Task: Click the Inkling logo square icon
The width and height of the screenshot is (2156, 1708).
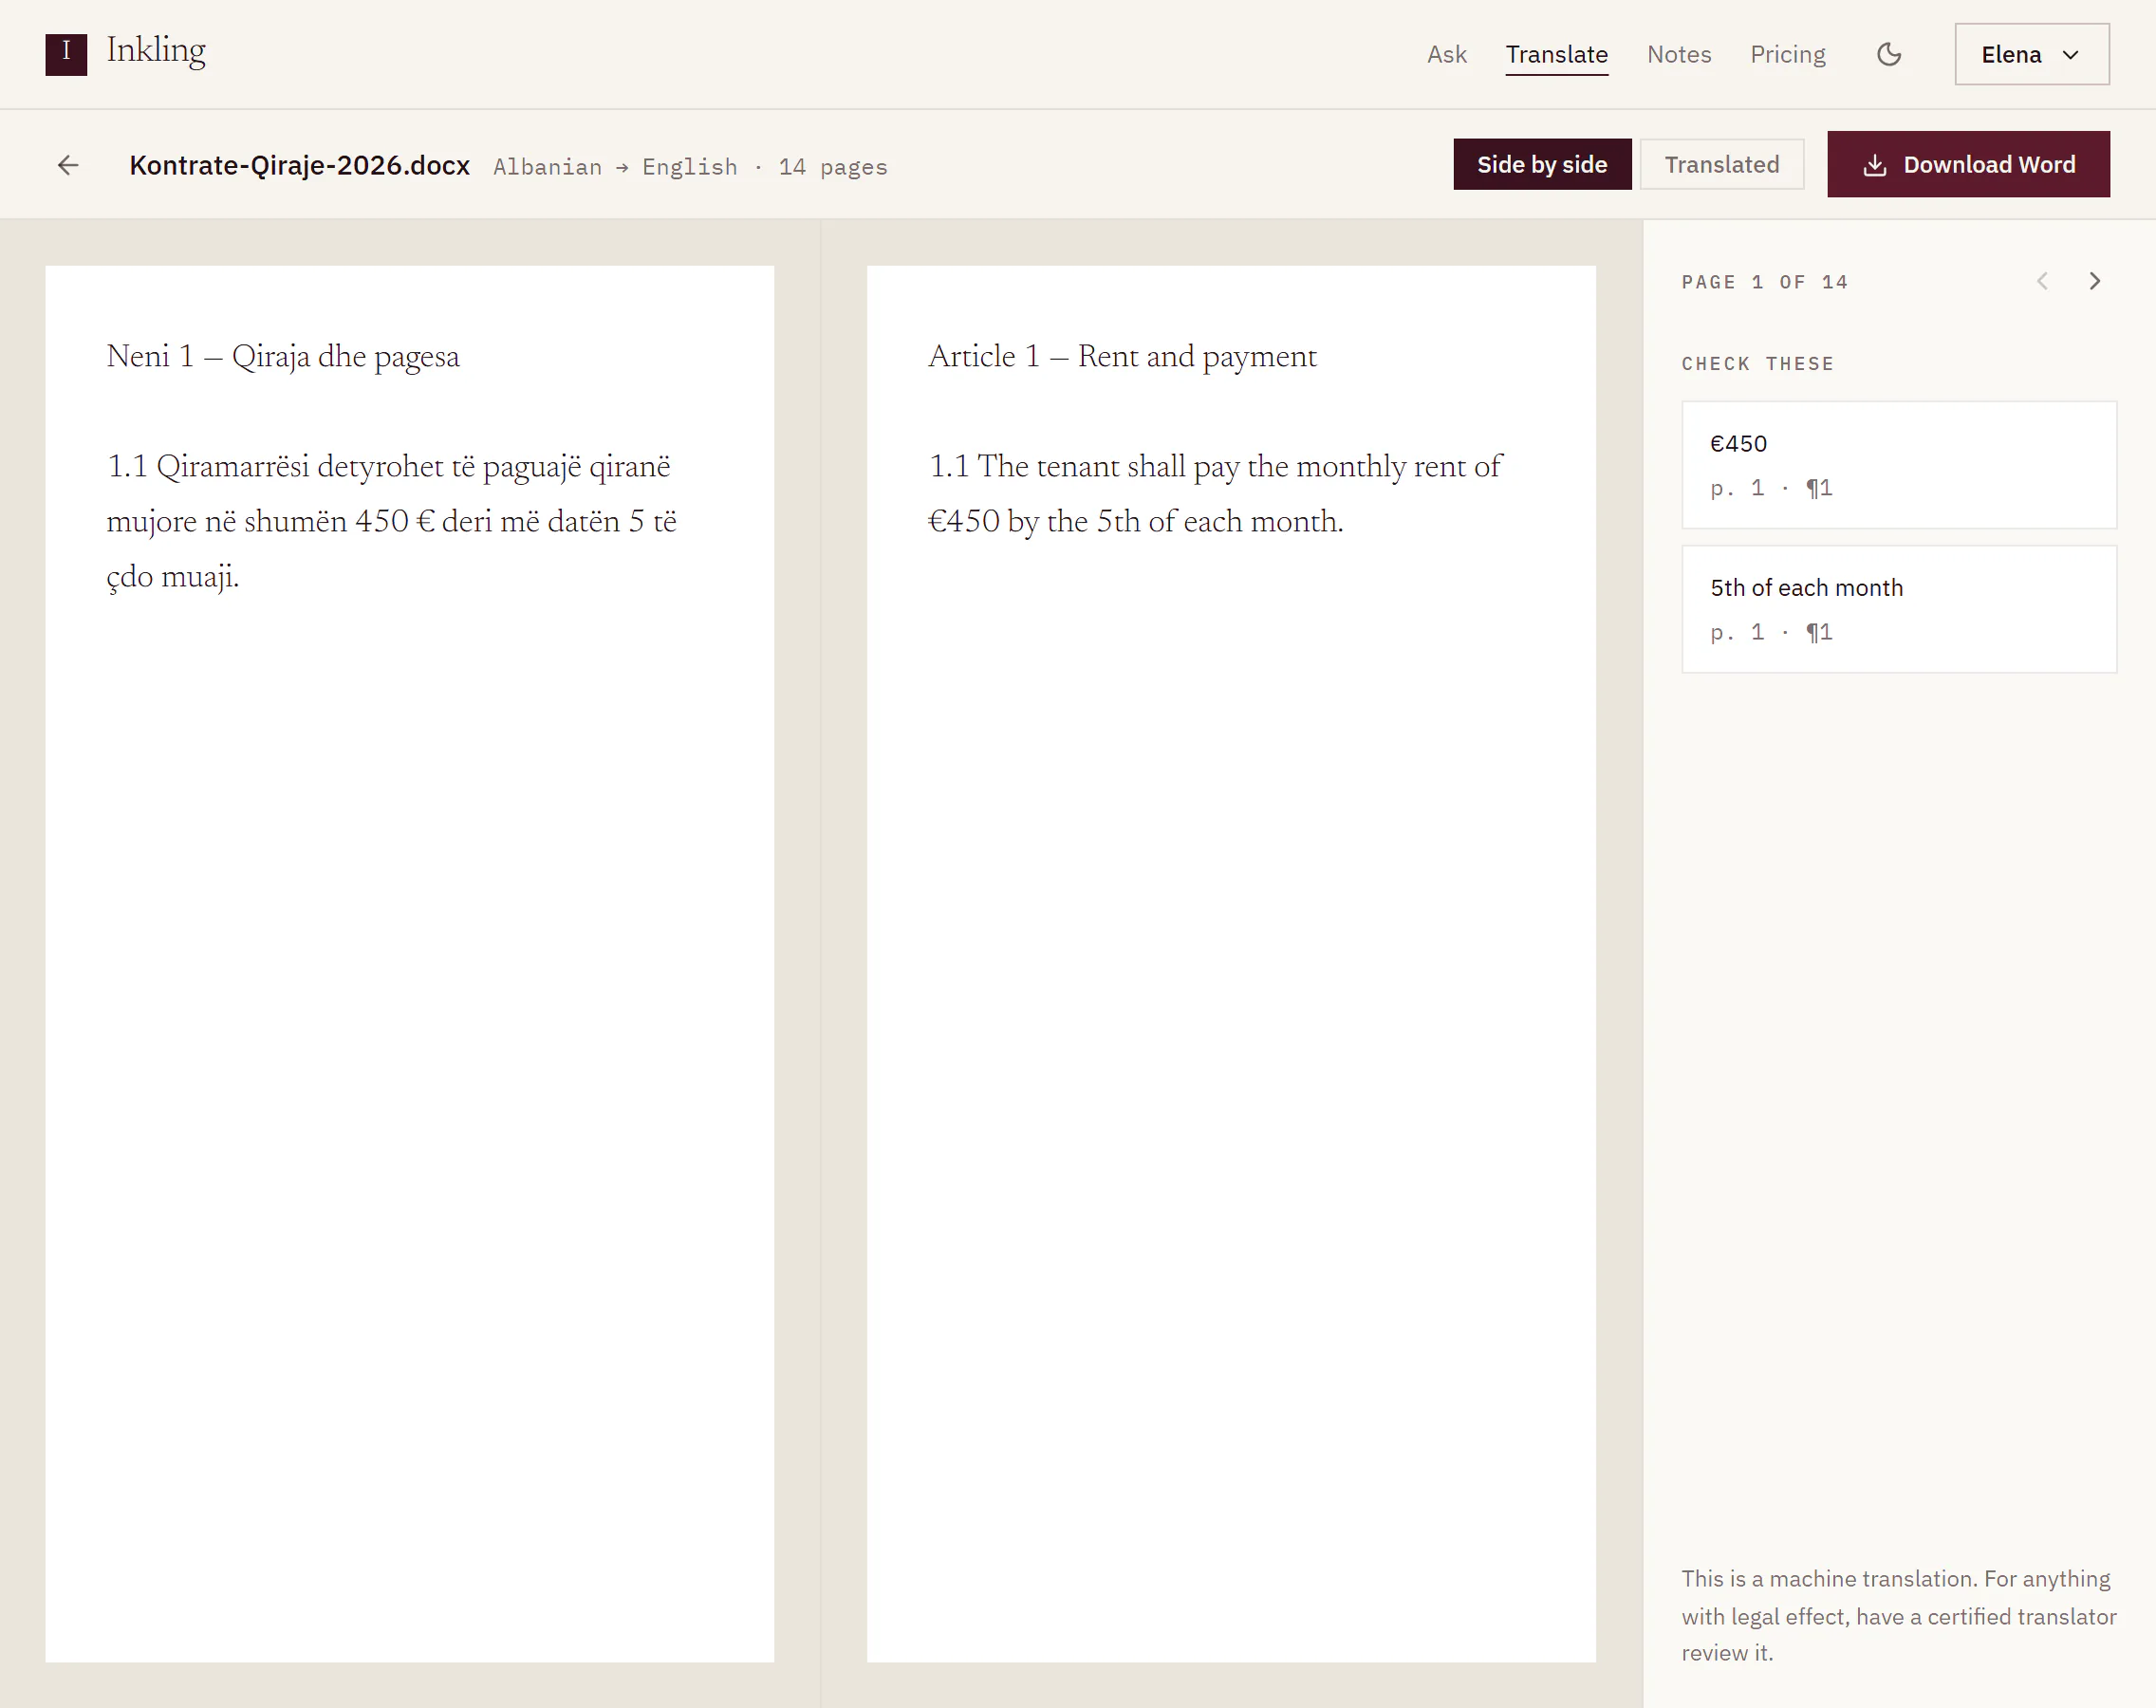Action: (66, 54)
